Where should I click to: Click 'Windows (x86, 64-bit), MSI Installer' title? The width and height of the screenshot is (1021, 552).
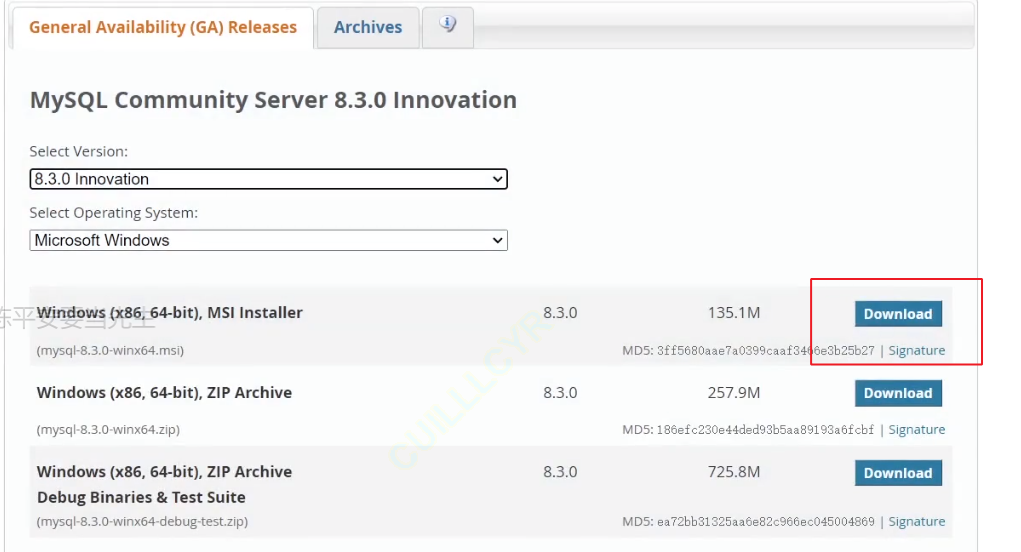(169, 312)
